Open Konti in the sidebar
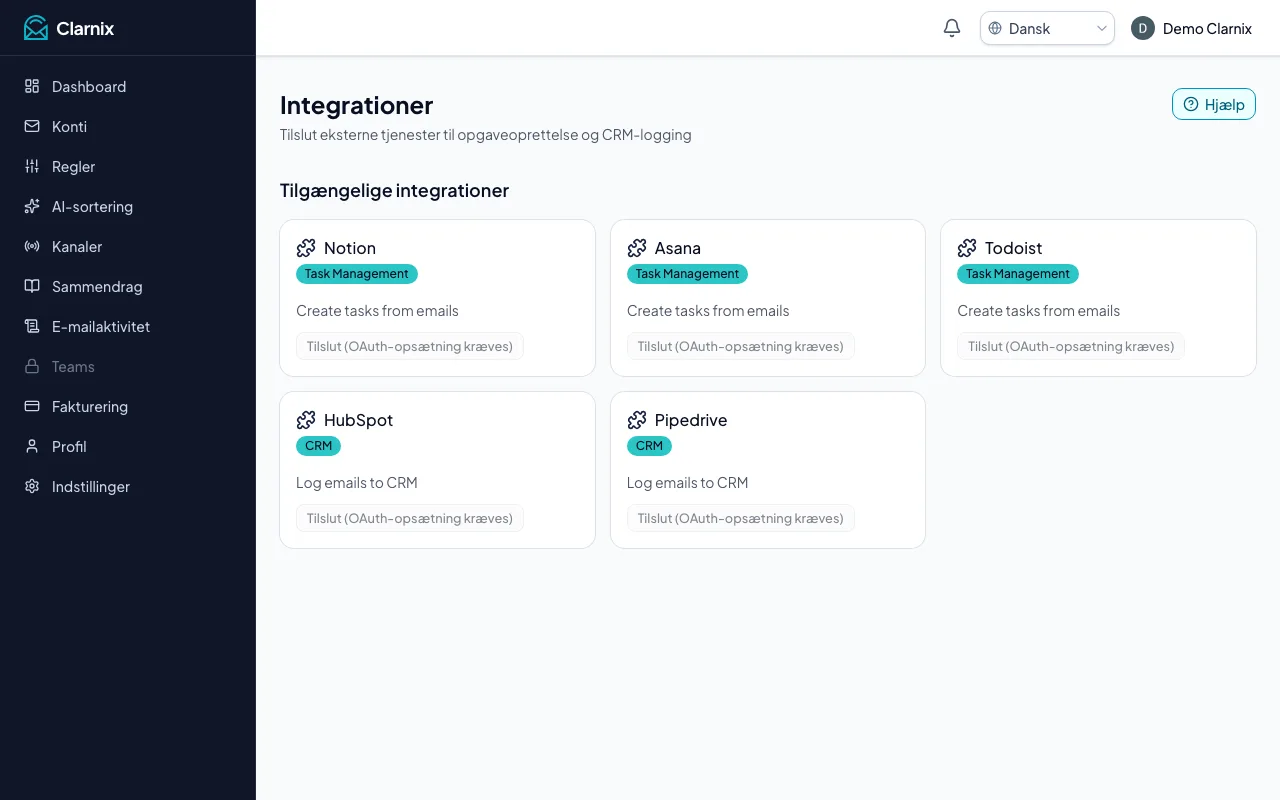 [128, 126]
